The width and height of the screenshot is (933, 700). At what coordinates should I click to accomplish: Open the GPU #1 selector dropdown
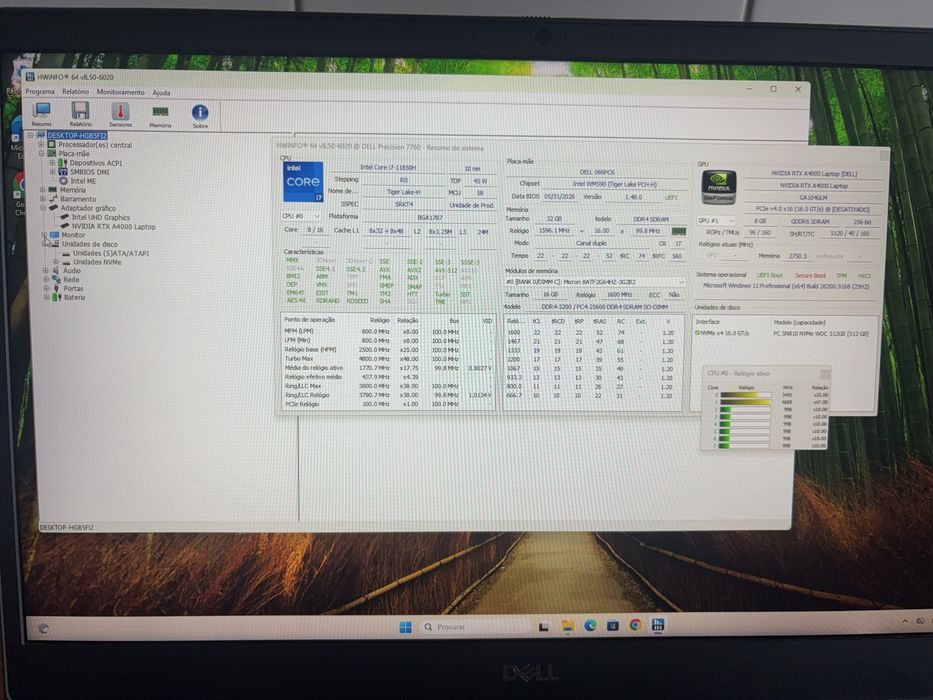tap(716, 220)
